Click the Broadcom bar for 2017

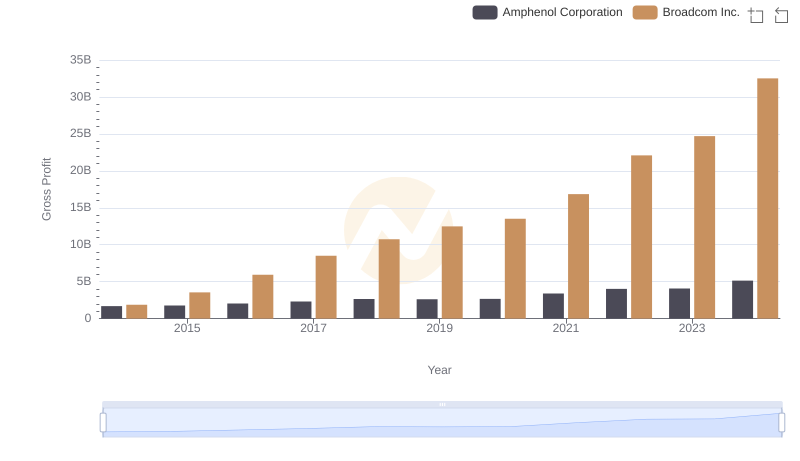click(x=326, y=287)
